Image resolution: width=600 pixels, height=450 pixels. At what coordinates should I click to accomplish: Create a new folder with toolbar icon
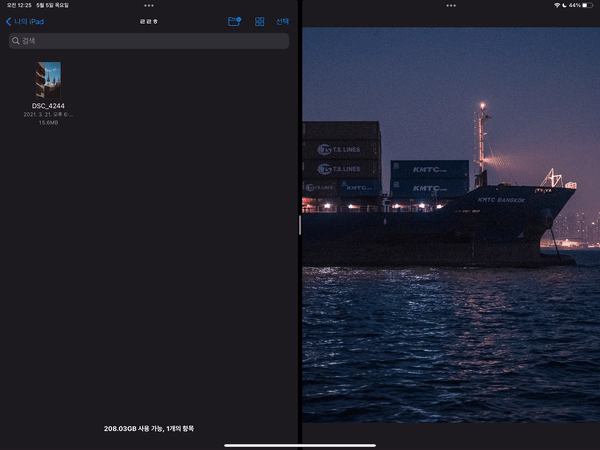(234, 21)
